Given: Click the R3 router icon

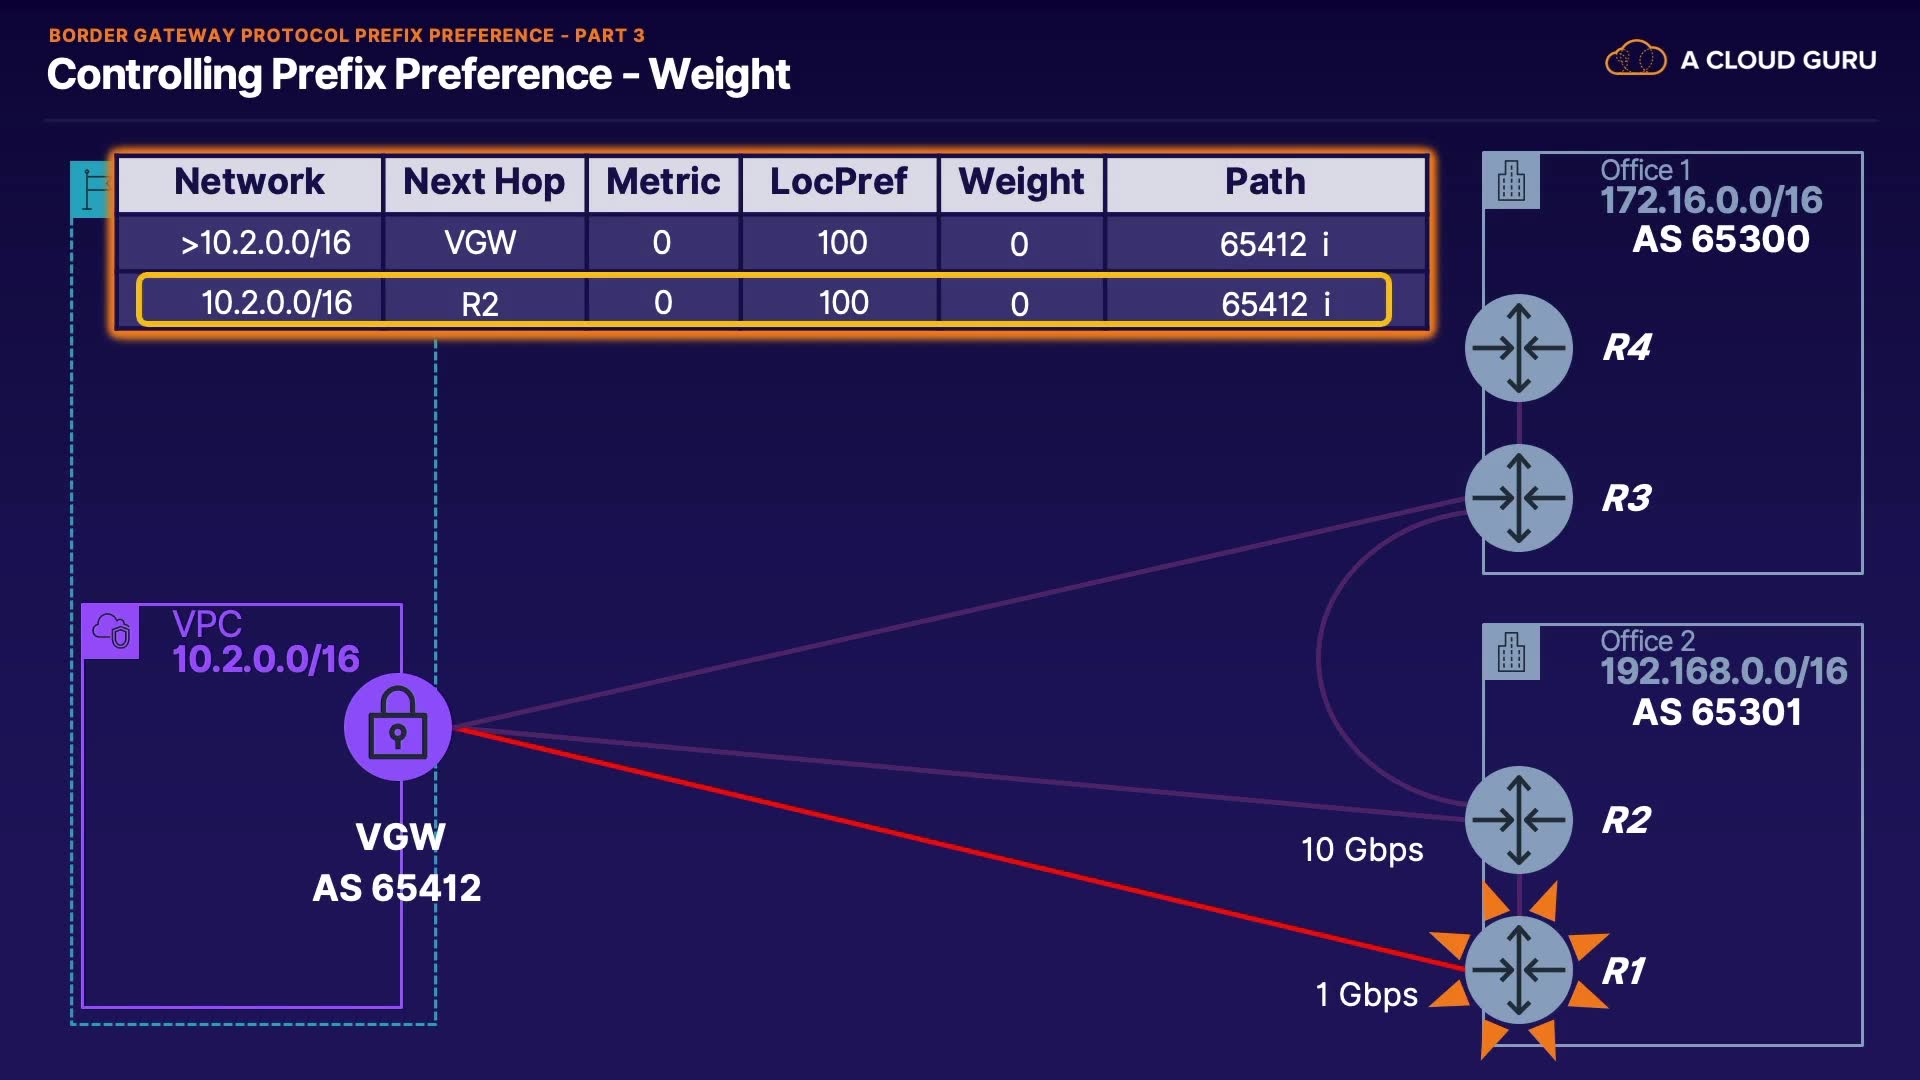Looking at the screenshot, I should click(x=1518, y=498).
